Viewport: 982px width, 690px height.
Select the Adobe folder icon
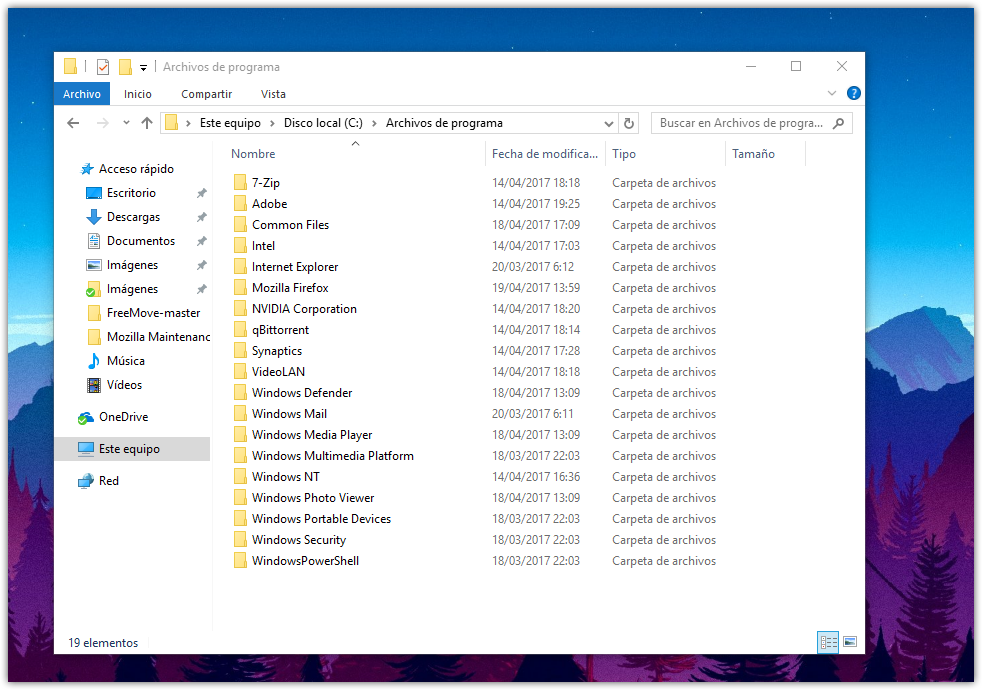pos(240,203)
